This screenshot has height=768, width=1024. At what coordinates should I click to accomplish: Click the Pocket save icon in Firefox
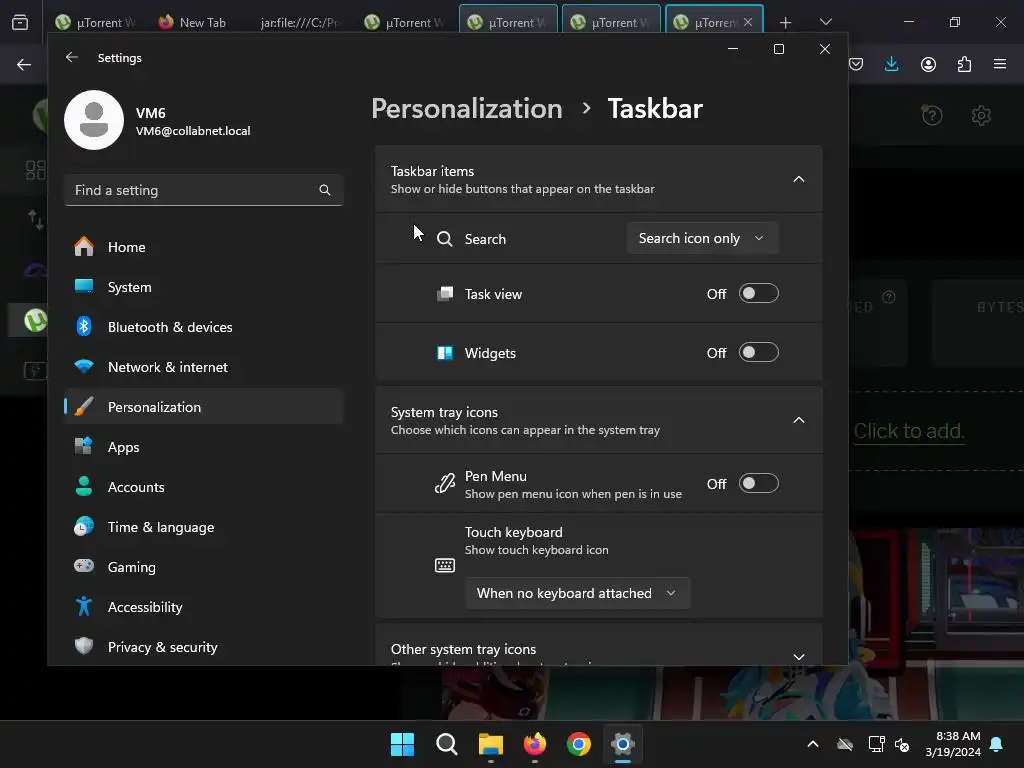pyautogui.click(x=856, y=64)
